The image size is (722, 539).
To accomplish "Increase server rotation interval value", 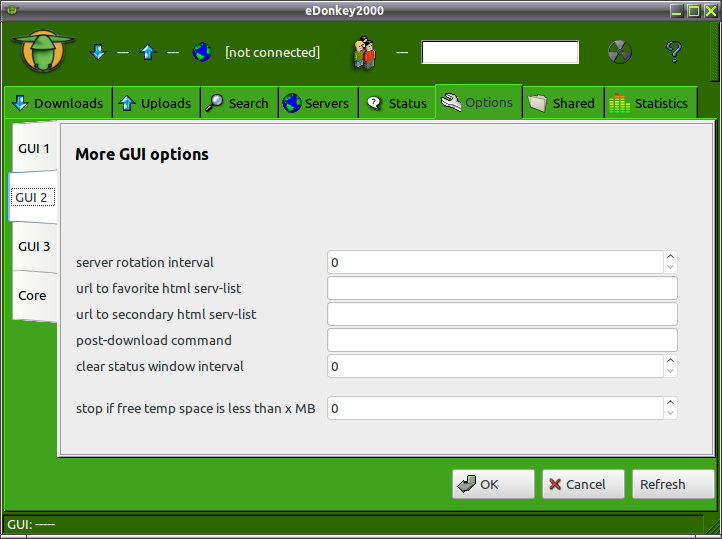I will tap(670, 257).
